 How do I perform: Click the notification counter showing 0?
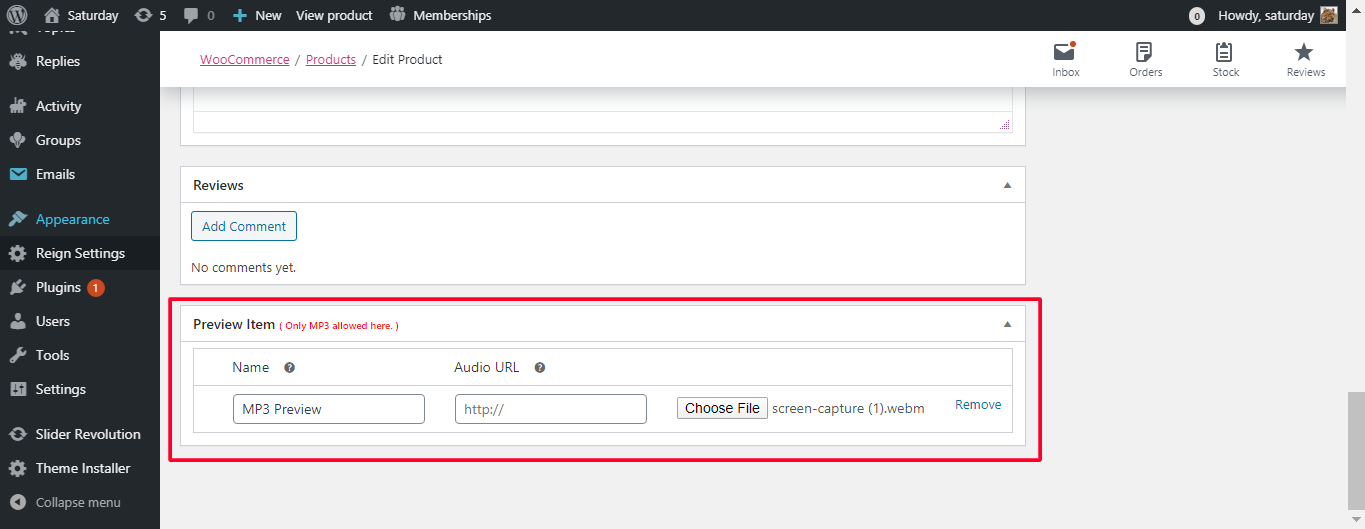coord(1196,16)
